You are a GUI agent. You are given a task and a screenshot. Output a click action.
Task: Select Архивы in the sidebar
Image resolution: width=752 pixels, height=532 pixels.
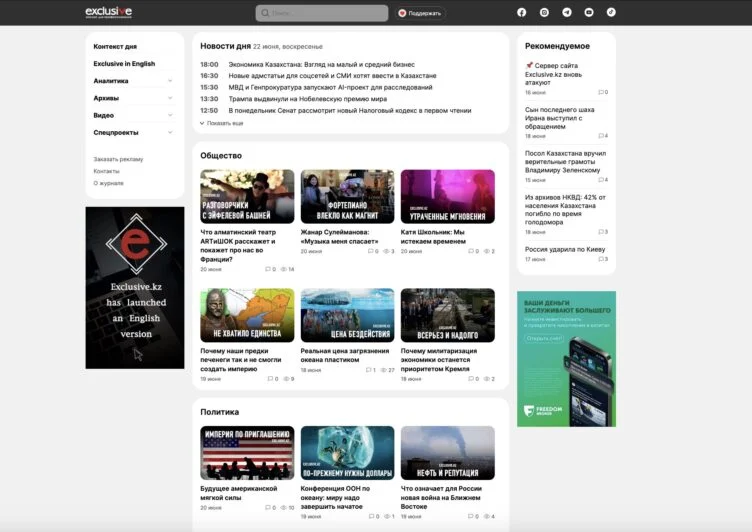point(106,98)
